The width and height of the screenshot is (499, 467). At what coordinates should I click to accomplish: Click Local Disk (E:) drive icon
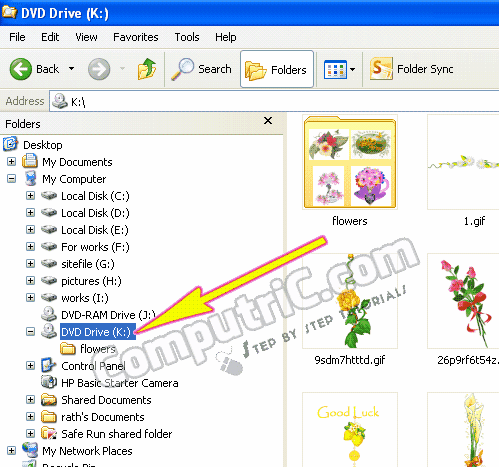point(49,230)
